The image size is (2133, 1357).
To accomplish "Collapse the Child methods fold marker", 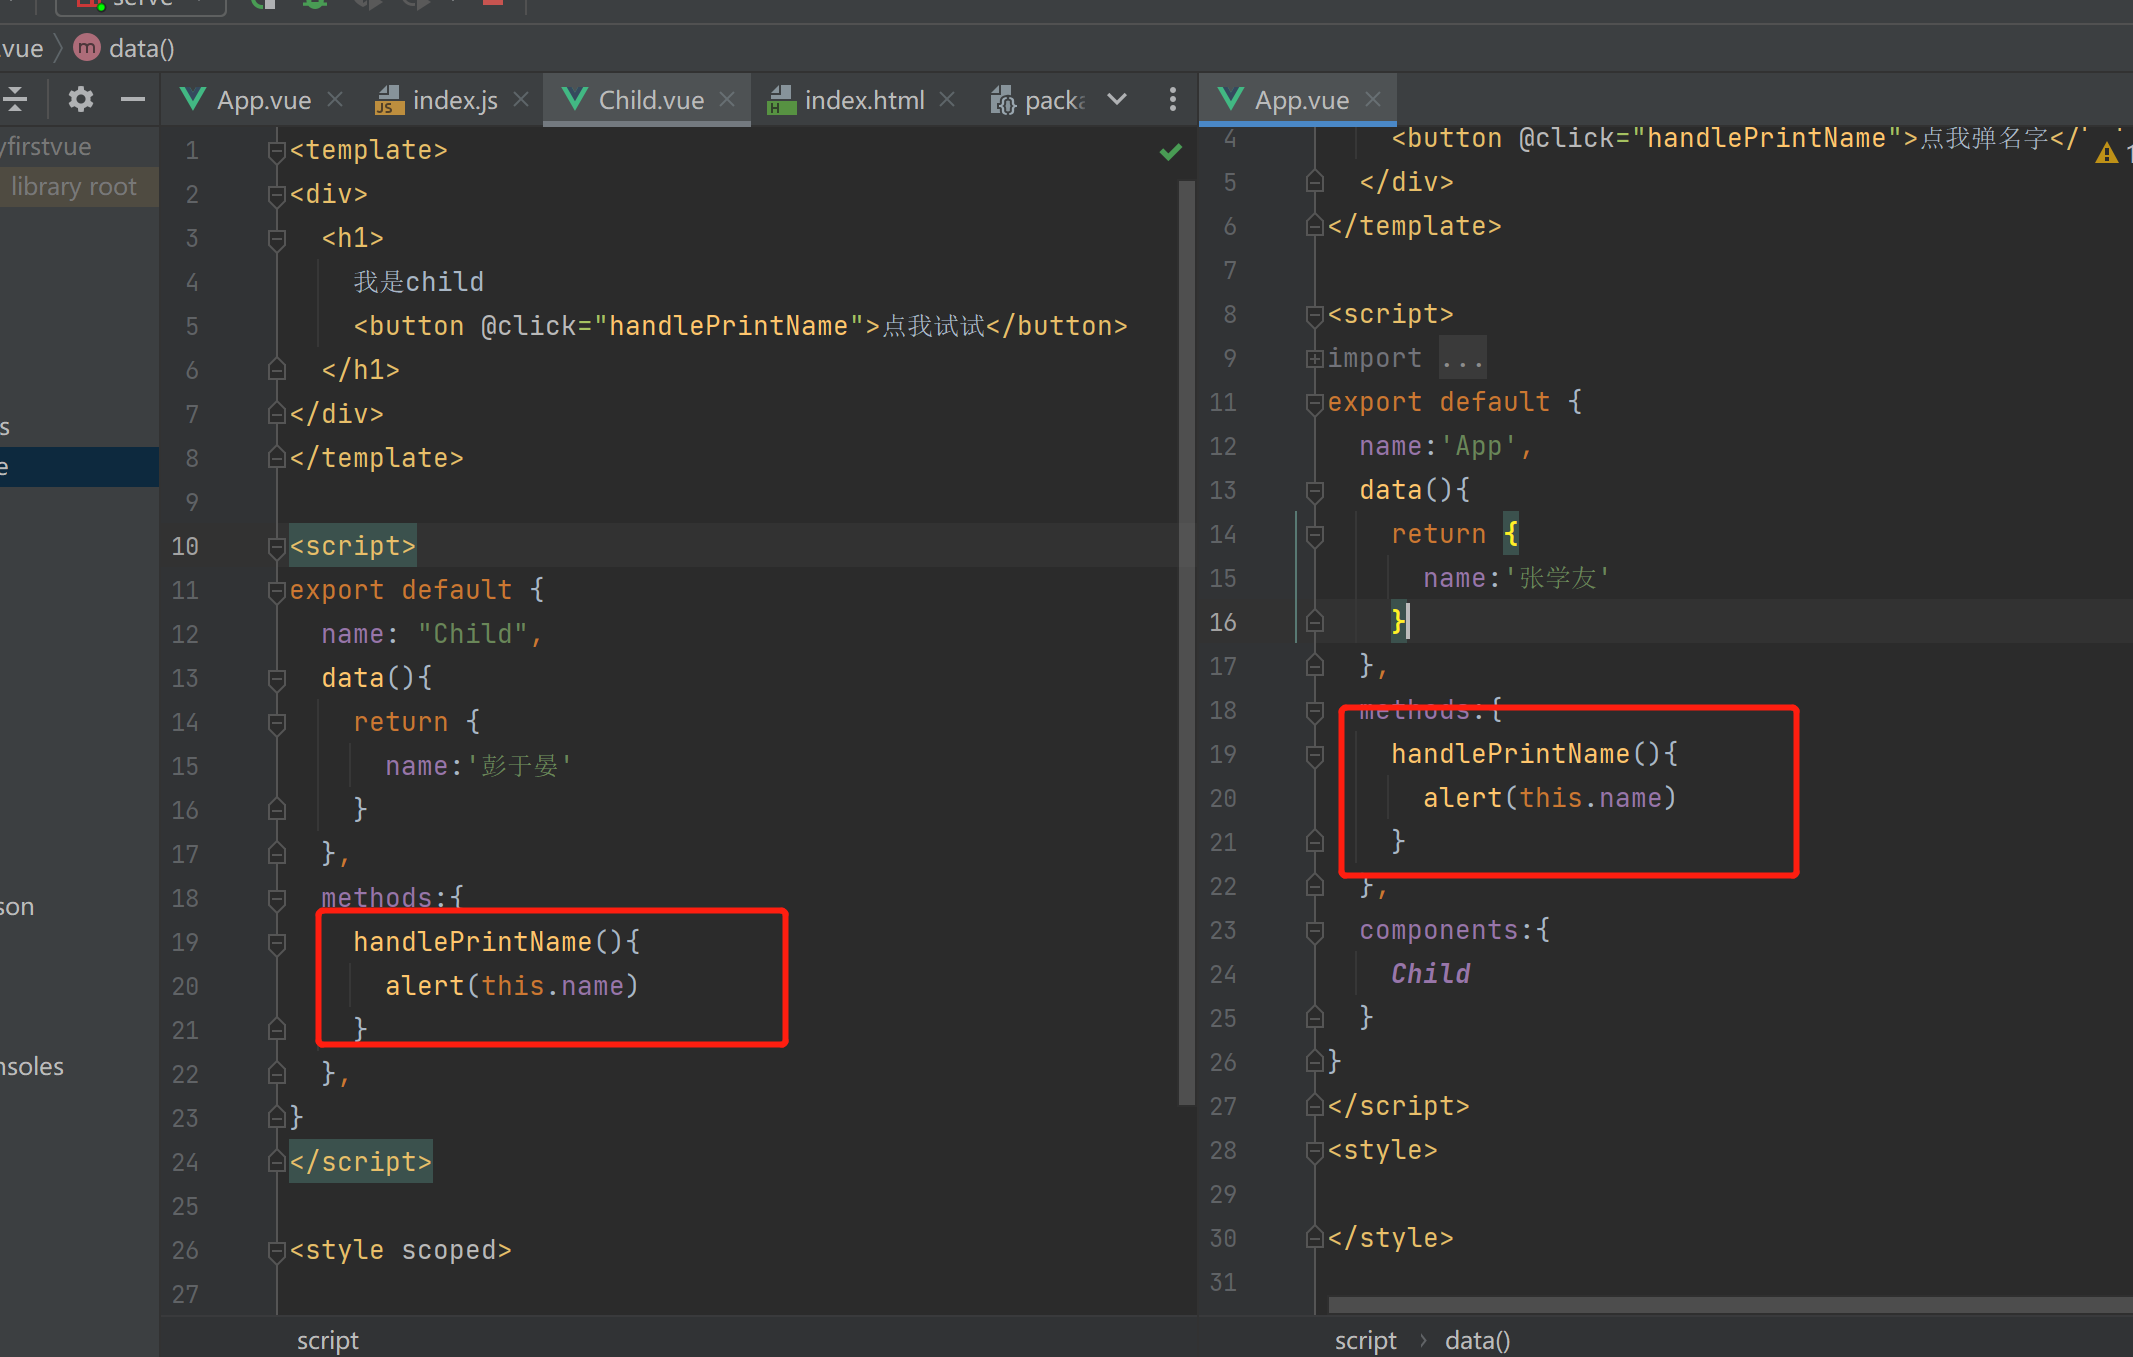I will pyautogui.click(x=277, y=899).
